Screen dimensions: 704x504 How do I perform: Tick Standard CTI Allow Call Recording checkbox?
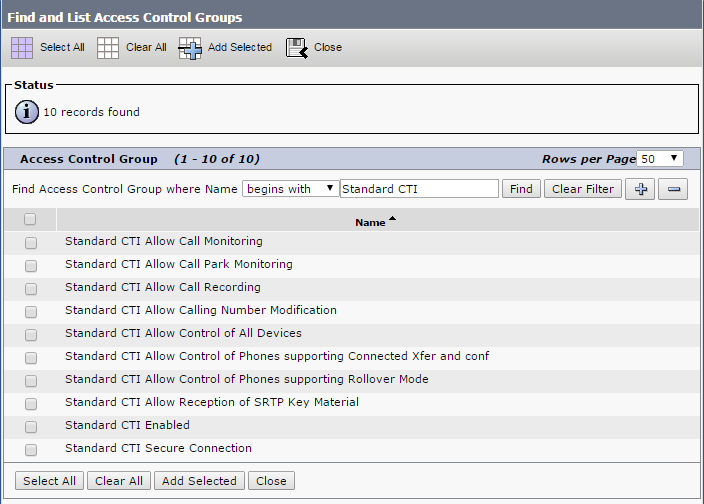tap(31, 288)
